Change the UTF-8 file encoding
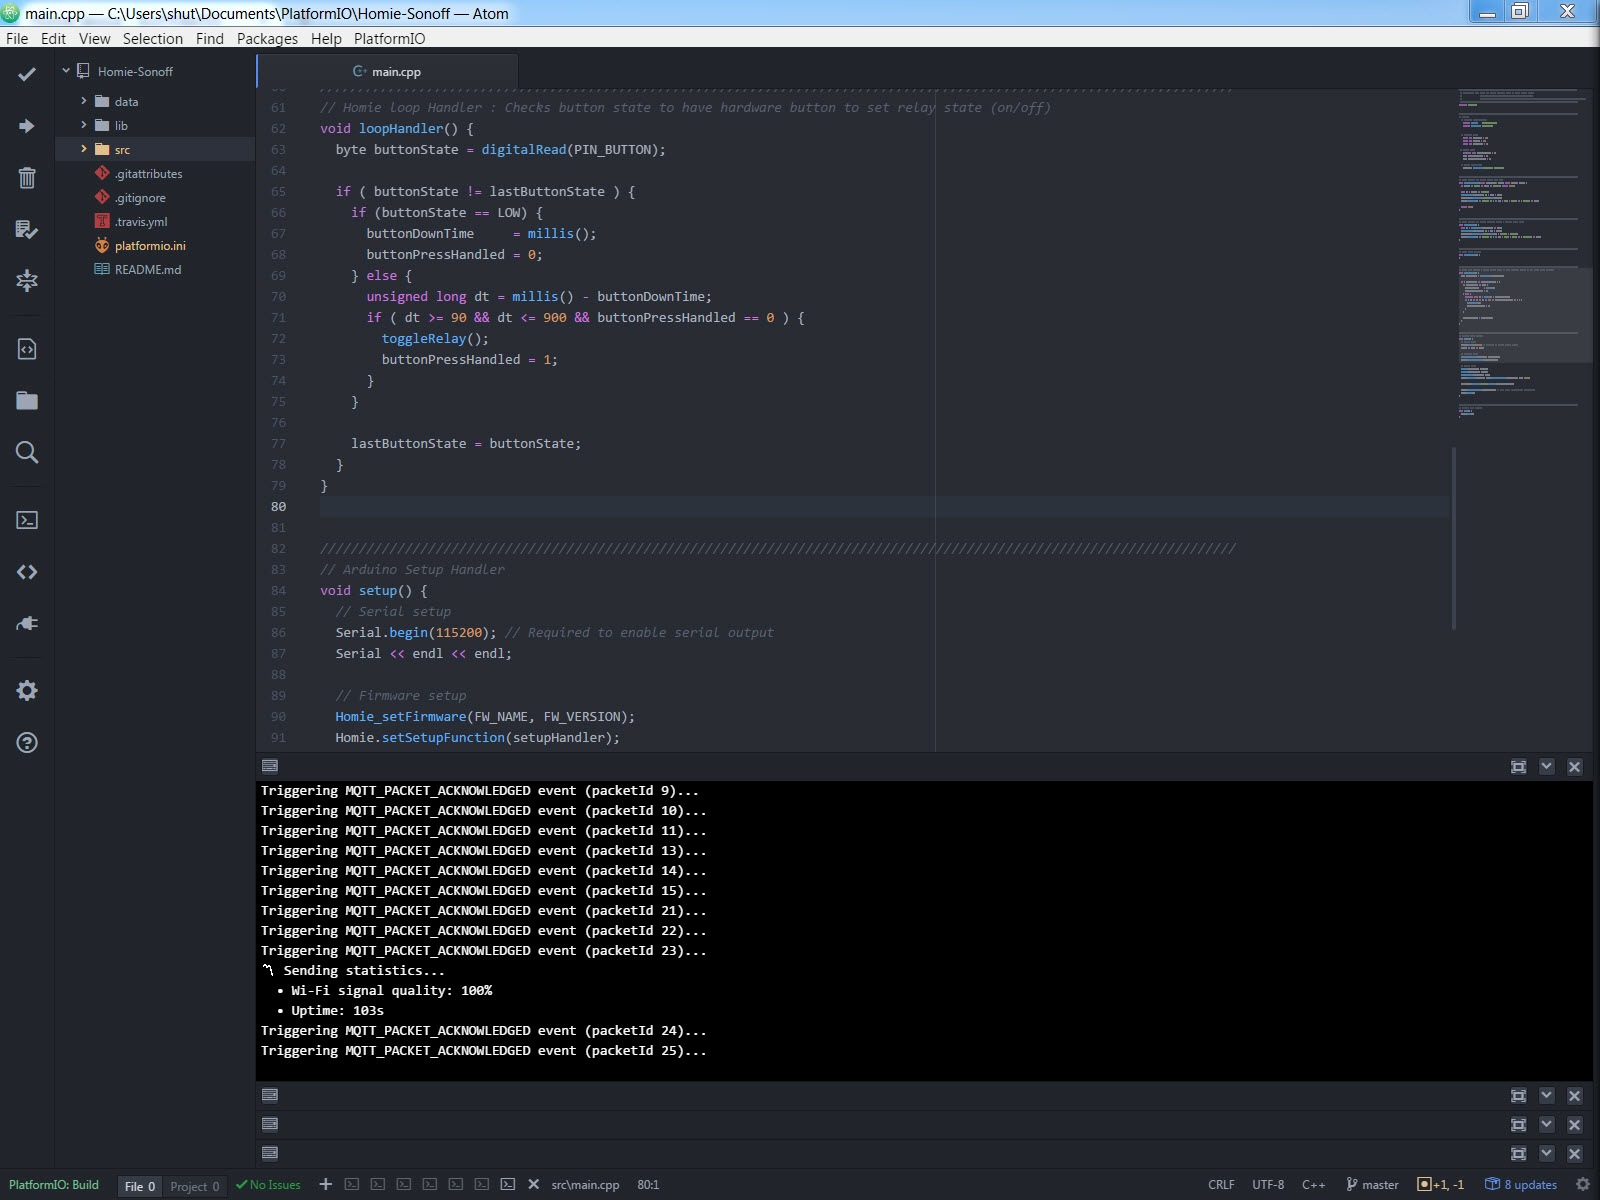 click(x=1268, y=1185)
